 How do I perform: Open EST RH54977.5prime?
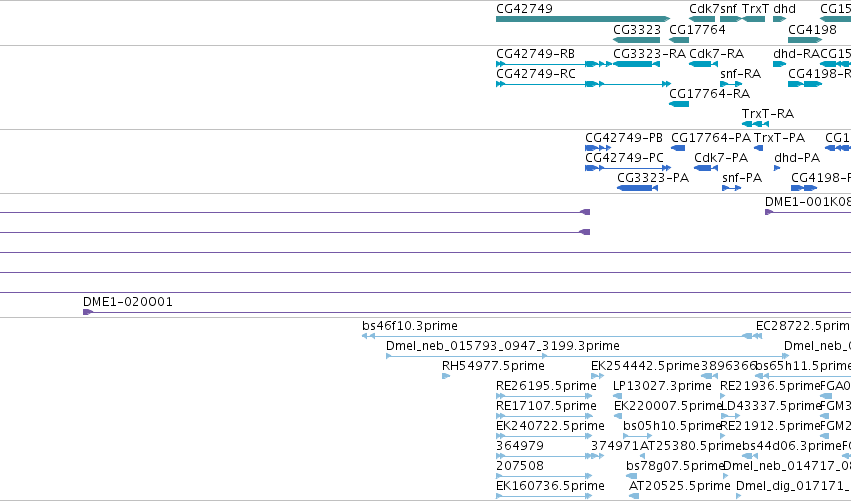tap(446, 376)
